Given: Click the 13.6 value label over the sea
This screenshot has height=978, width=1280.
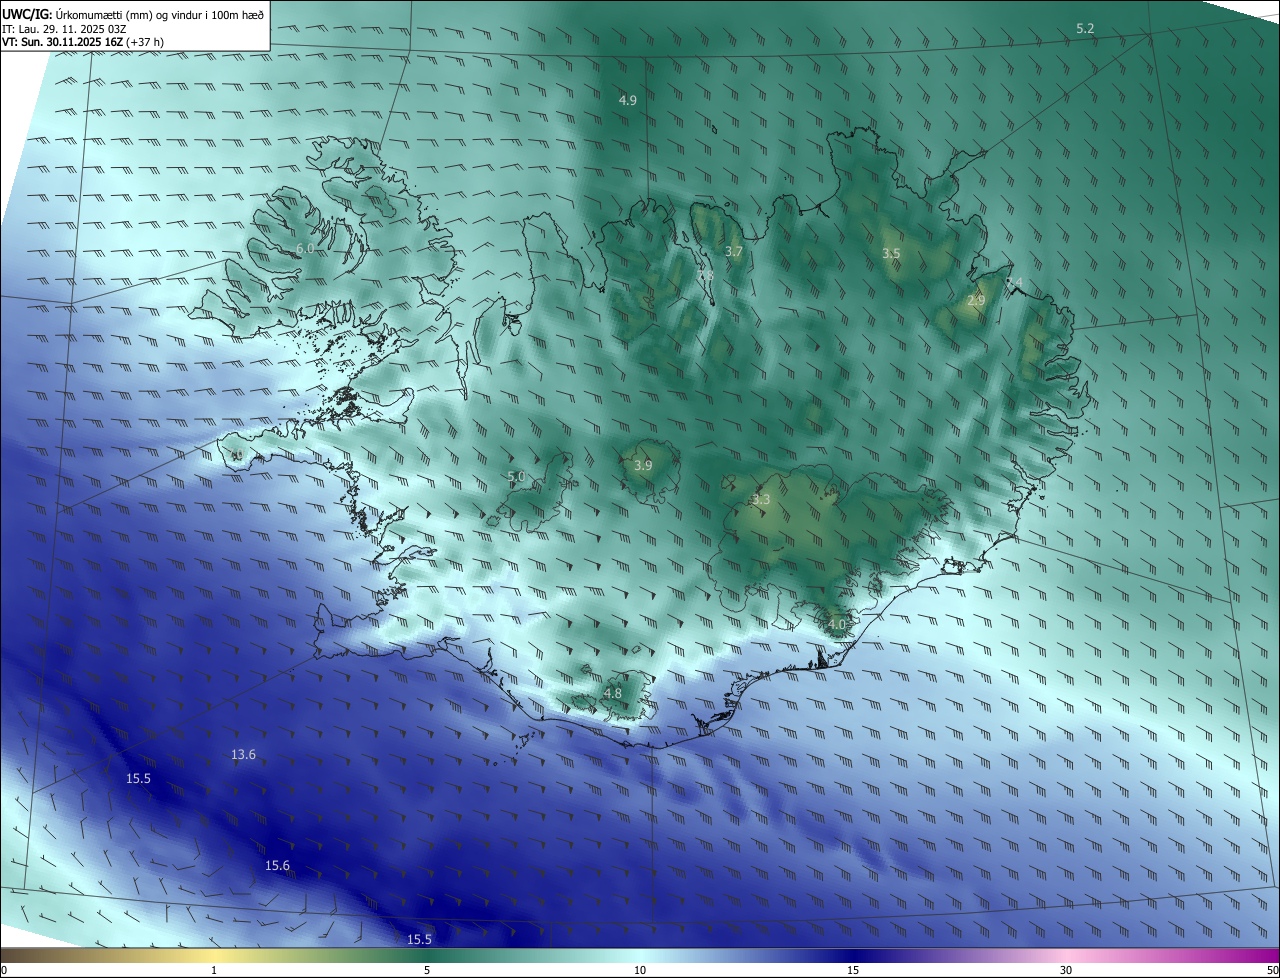Looking at the screenshot, I should tap(243, 755).
